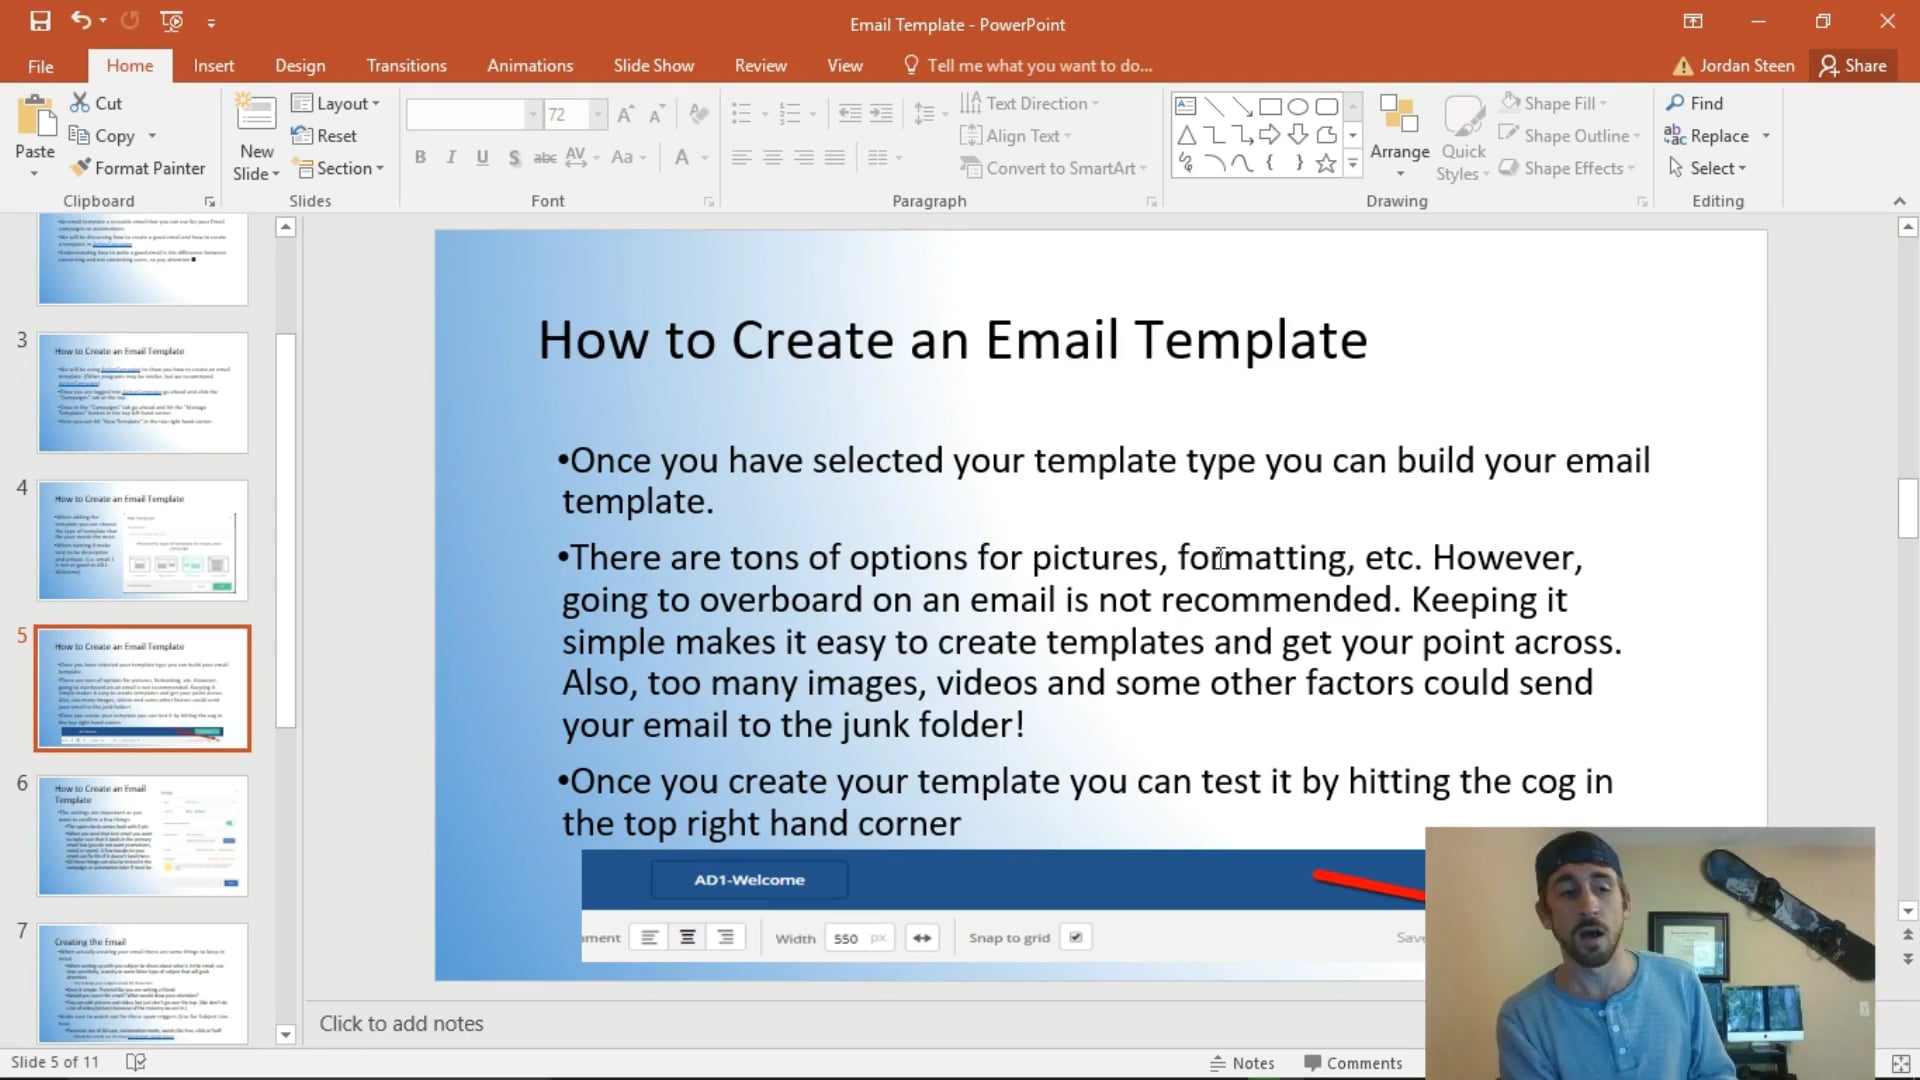Toggle Underline formatting
Image resolution: width=1920 pixels, height=1080 pixels.
(482, 157)
